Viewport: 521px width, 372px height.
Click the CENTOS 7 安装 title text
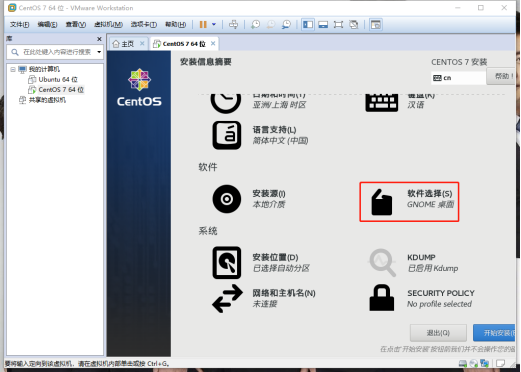[x=459, y=62]
